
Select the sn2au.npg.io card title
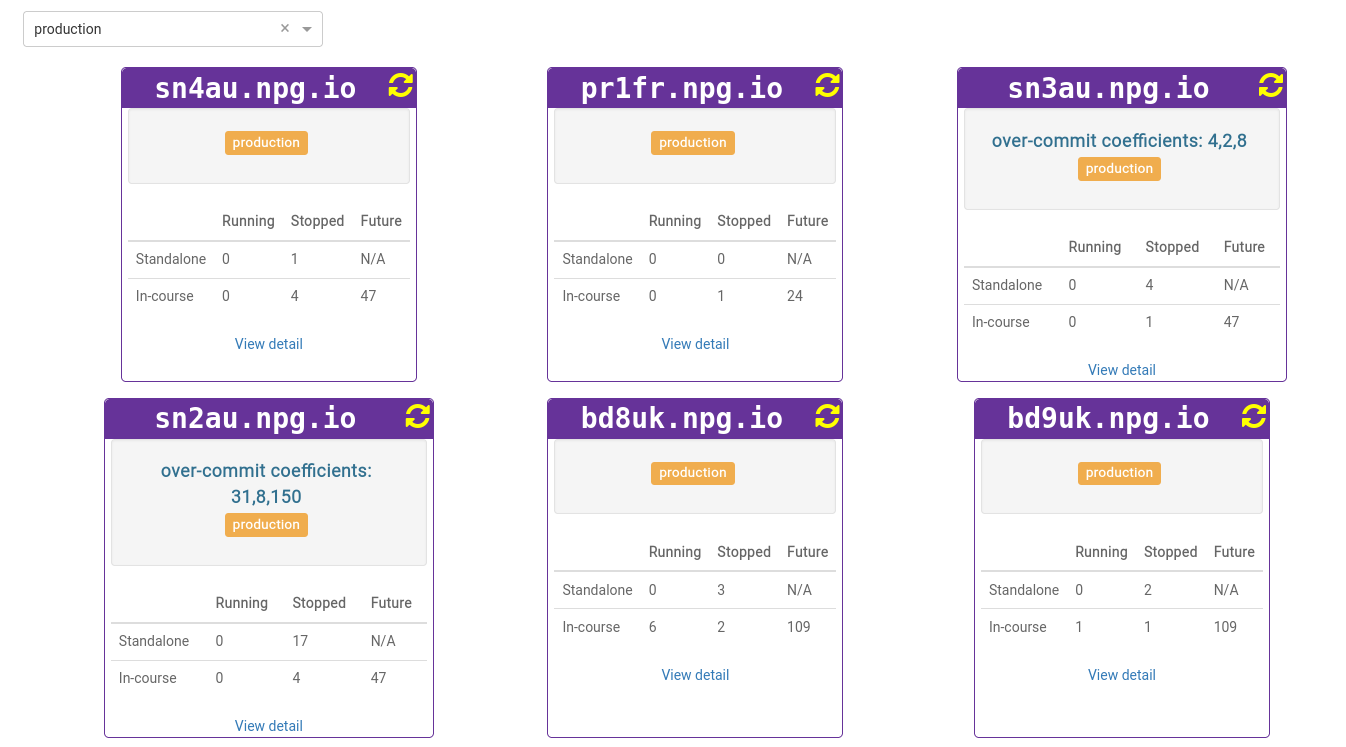pyautogui.click(x=256, y=418)
